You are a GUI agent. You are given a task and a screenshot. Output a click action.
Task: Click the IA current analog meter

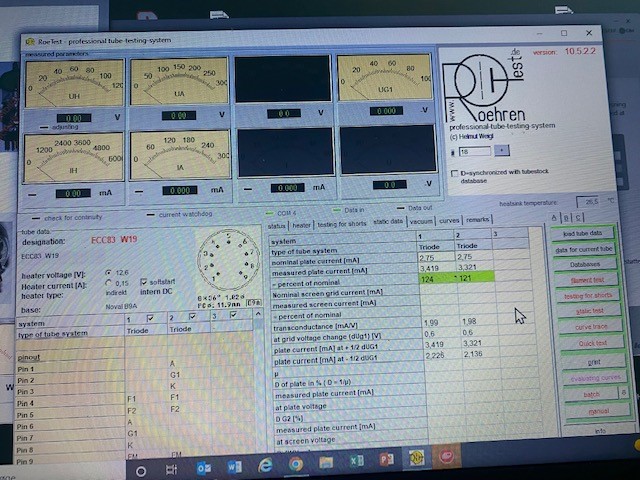[180, 155]
